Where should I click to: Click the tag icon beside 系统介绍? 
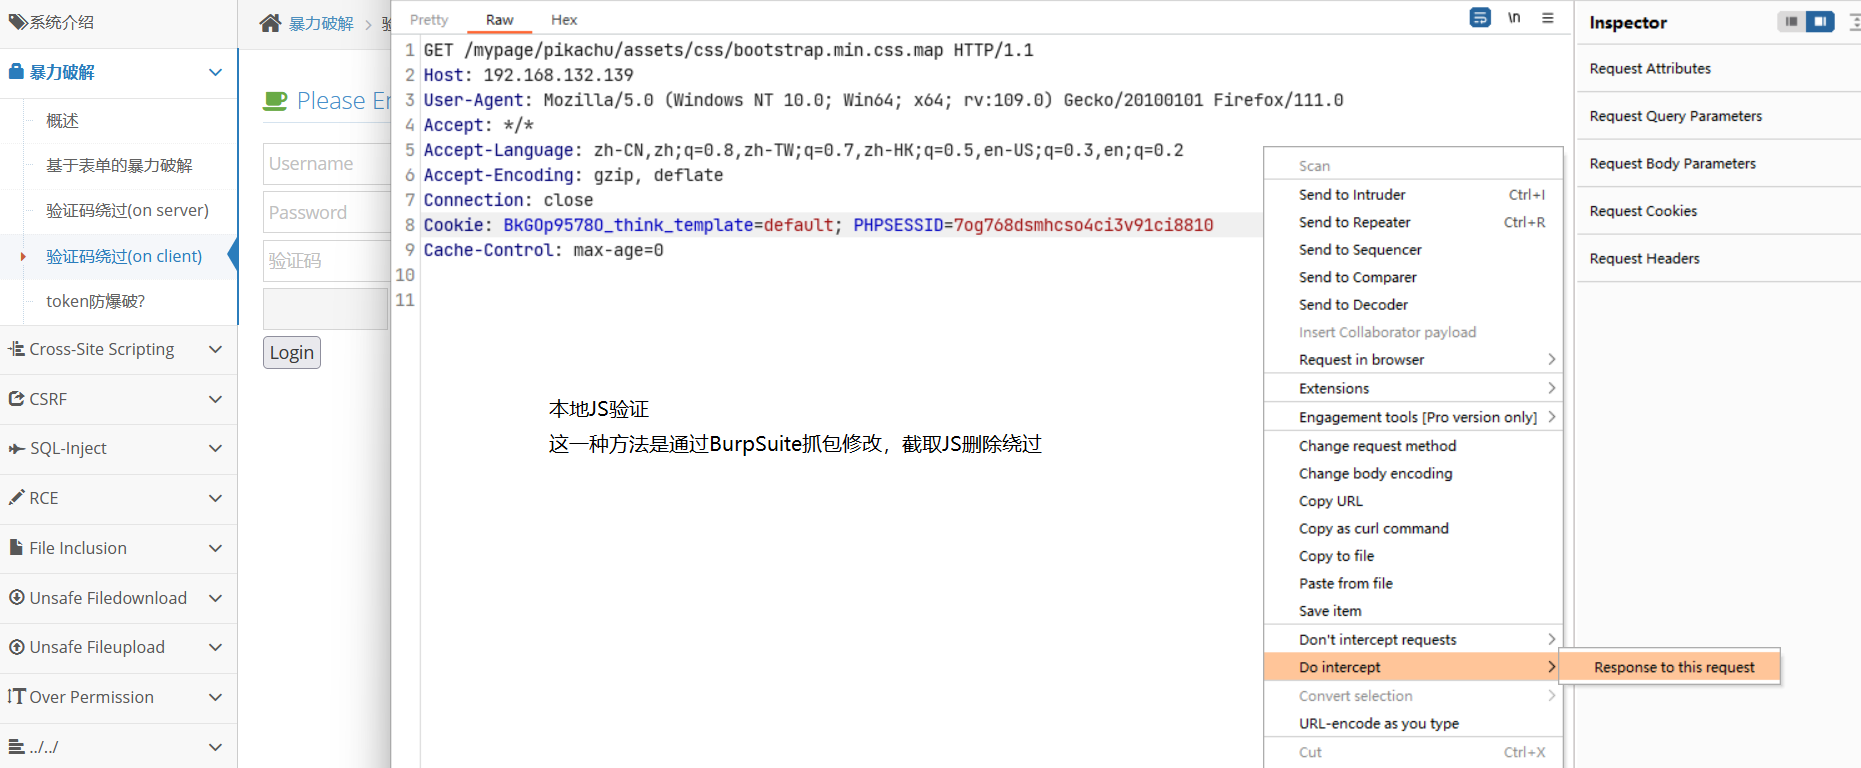[x=17, y=22]
